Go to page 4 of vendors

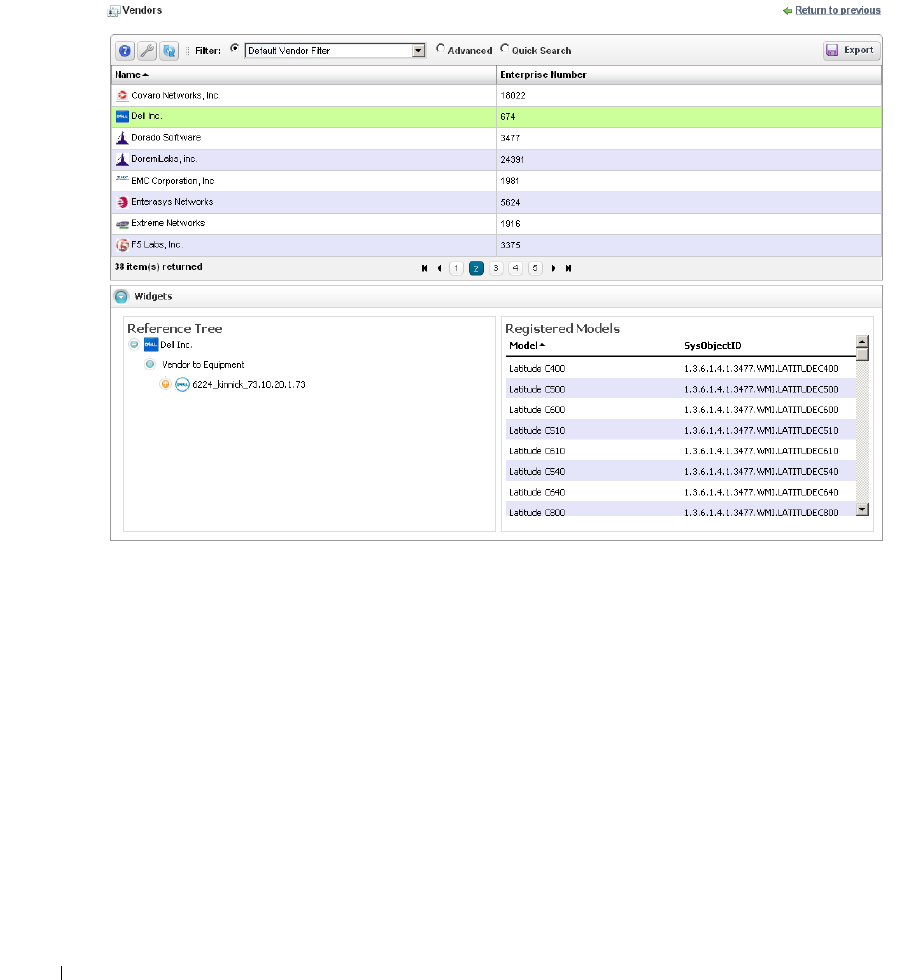pos(515,268)
